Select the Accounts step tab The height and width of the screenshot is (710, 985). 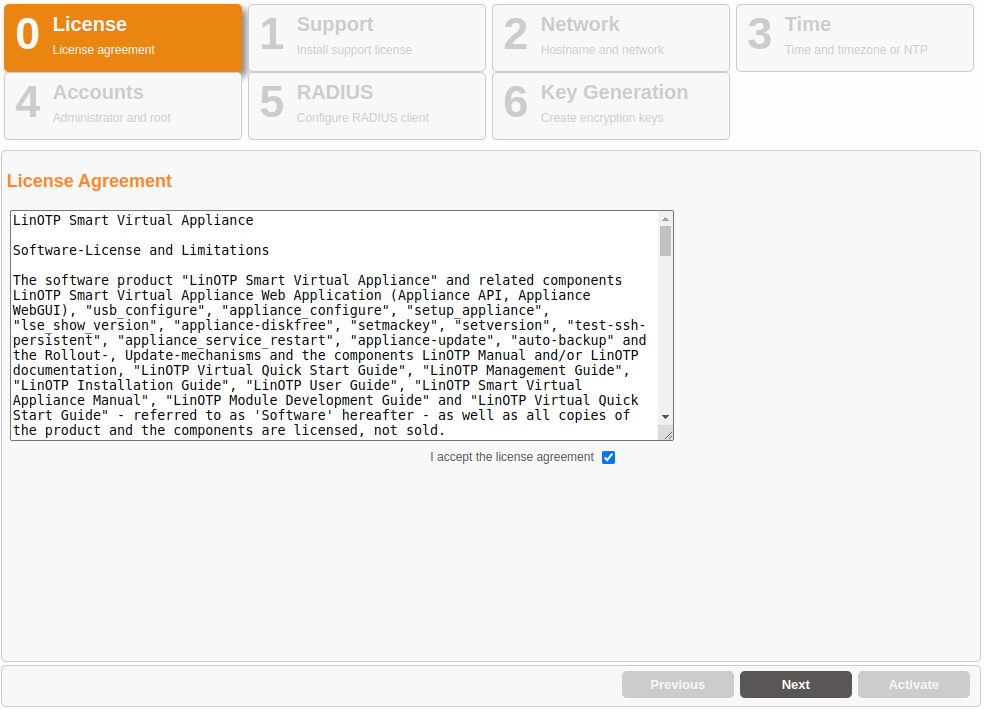122,105
